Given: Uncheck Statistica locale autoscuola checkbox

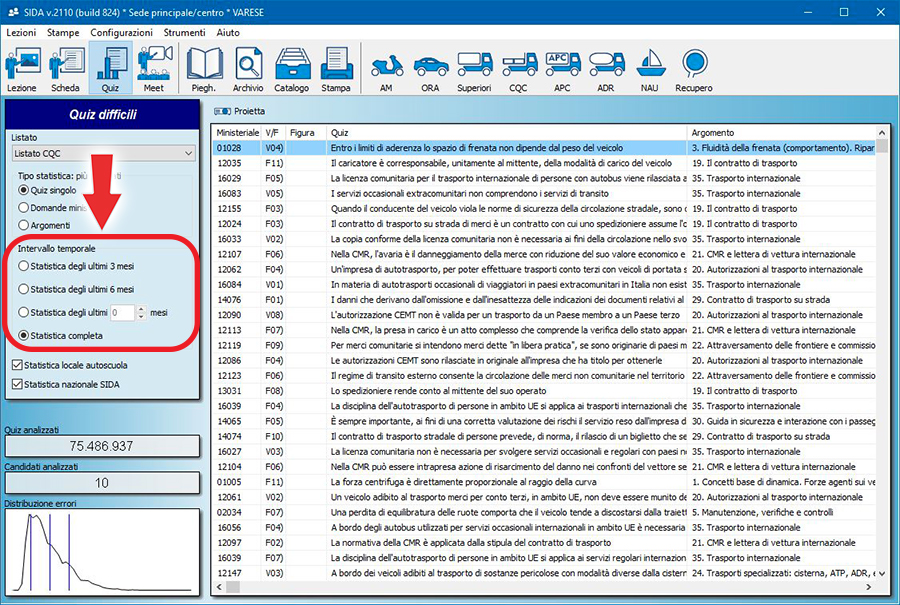Looking at the screenshot, I should (x=18, y=365).
